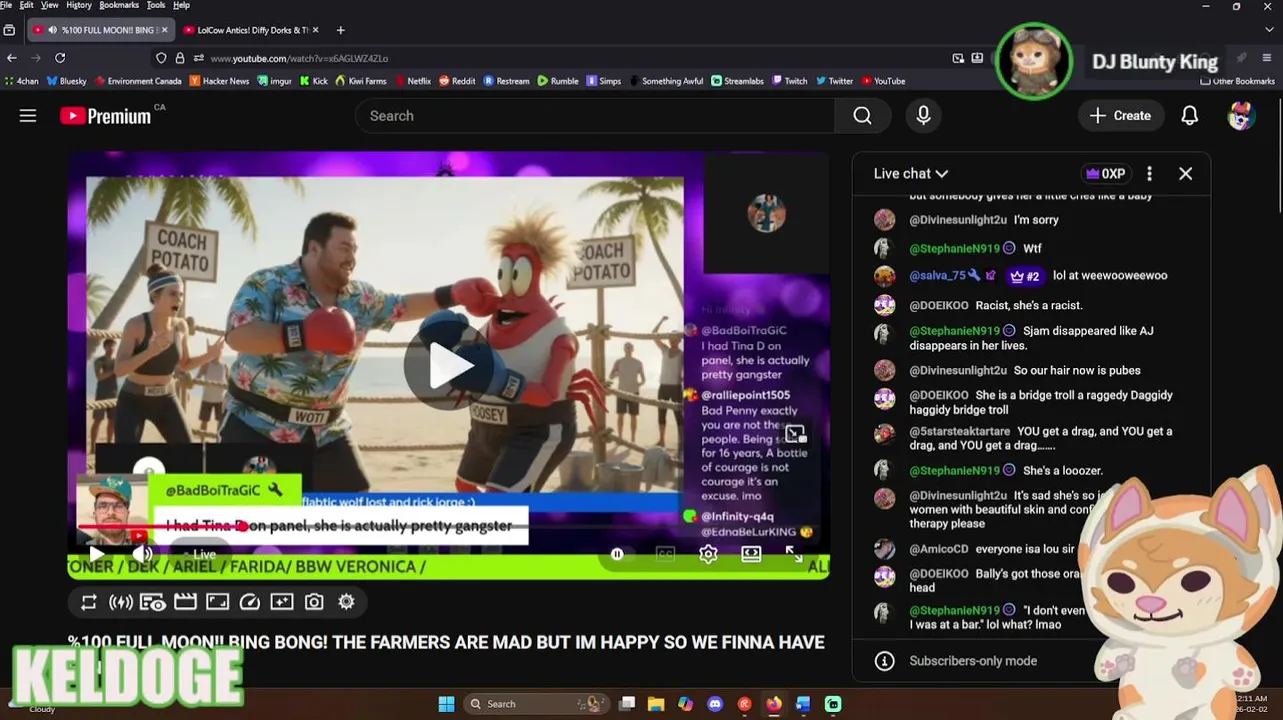Open the extension options cog below video

coord(346,602)
